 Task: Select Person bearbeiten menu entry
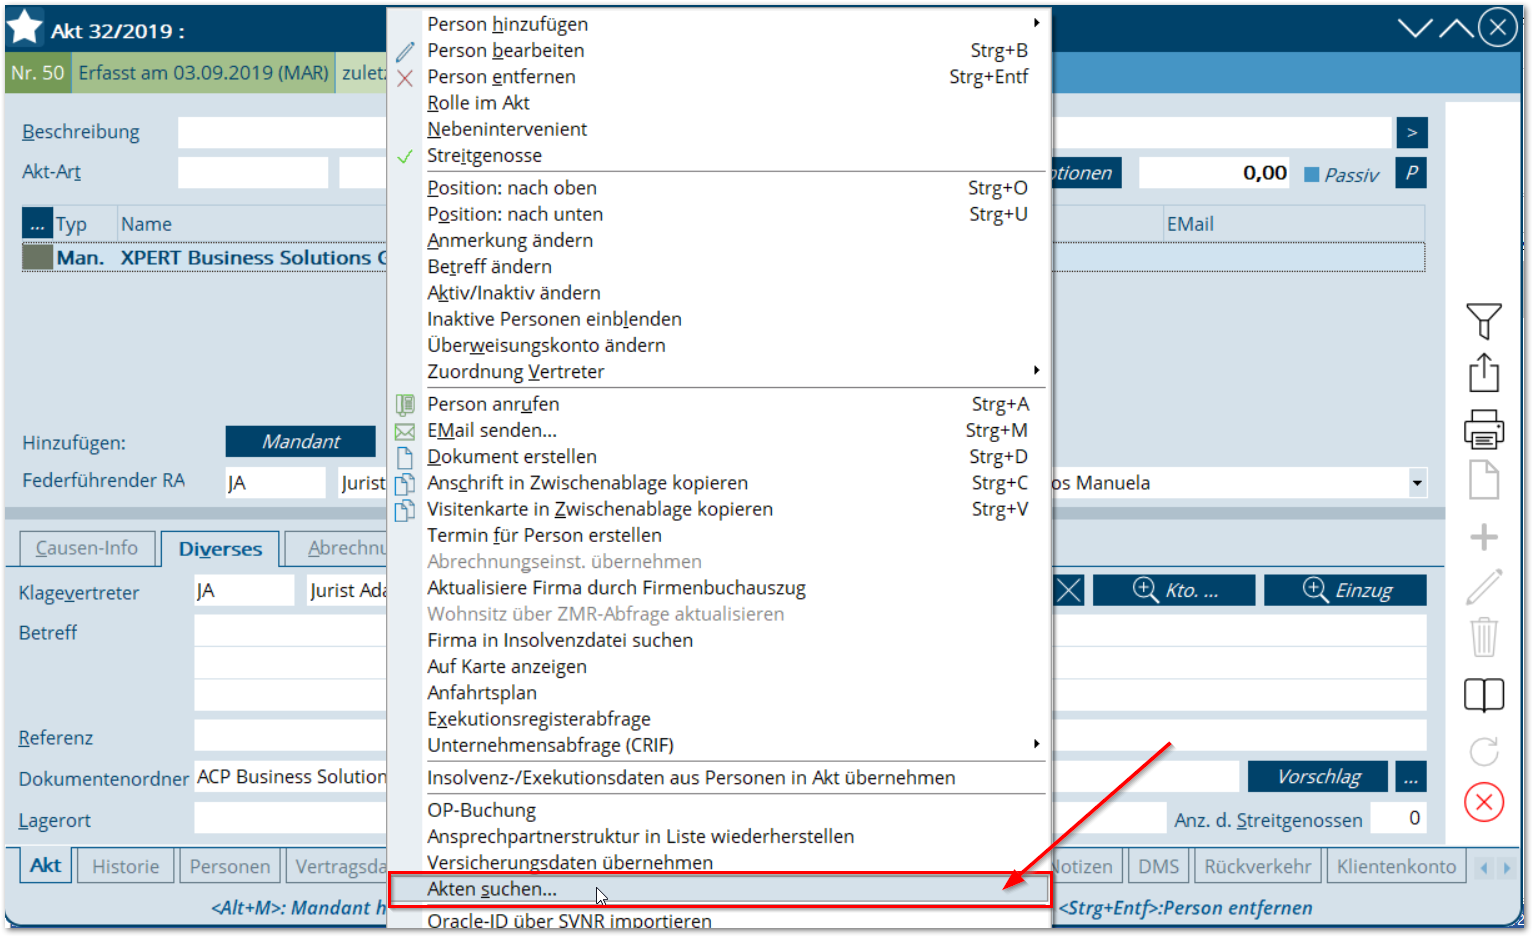click(719, 51)
